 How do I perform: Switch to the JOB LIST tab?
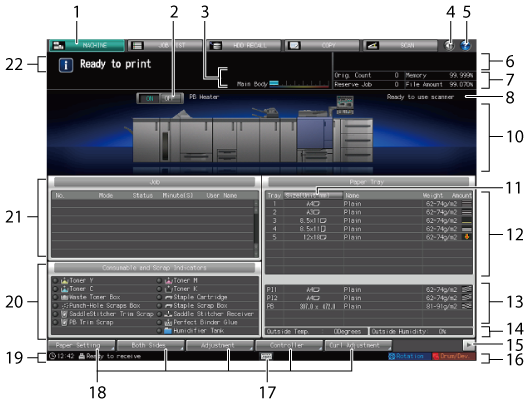(x=165, y=45)
